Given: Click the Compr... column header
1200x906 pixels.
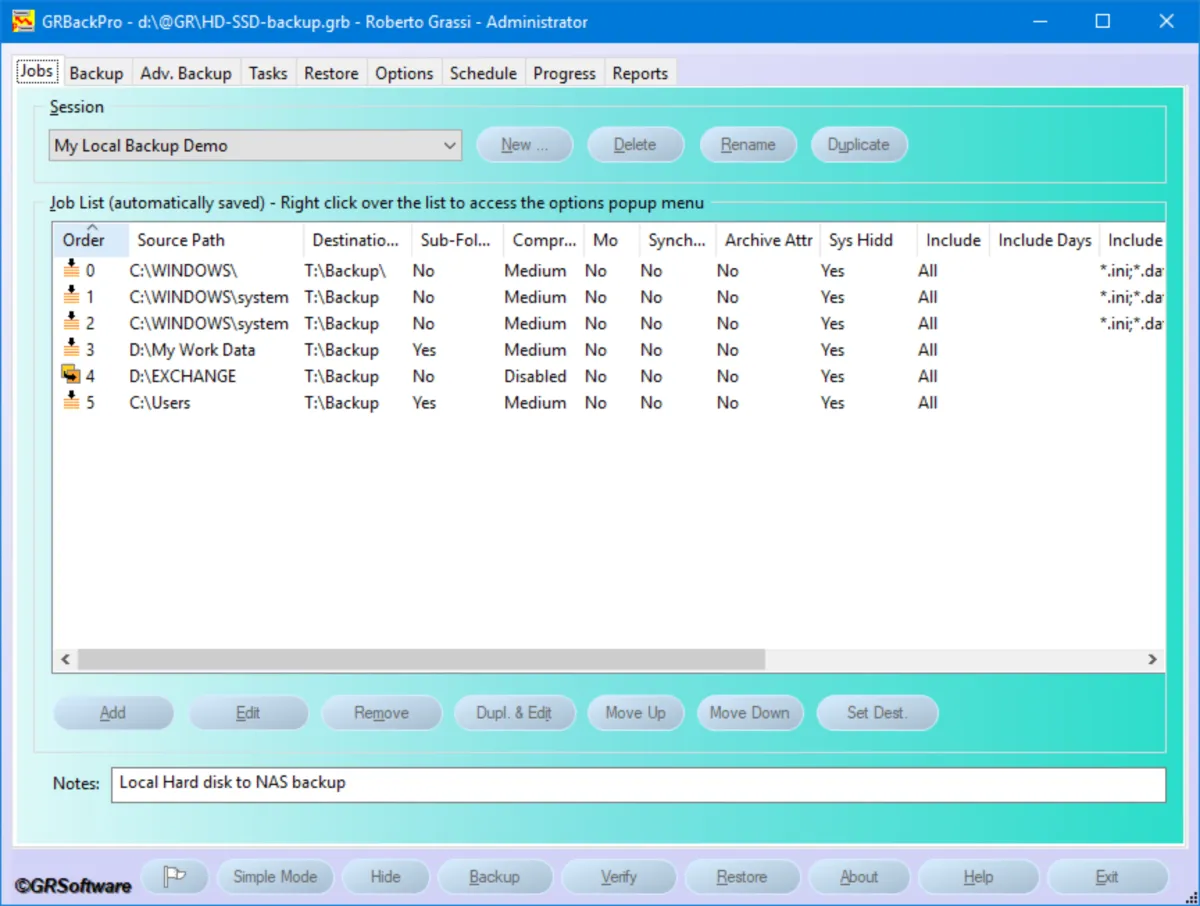Looking at the screenshot, I should [544, 240].
